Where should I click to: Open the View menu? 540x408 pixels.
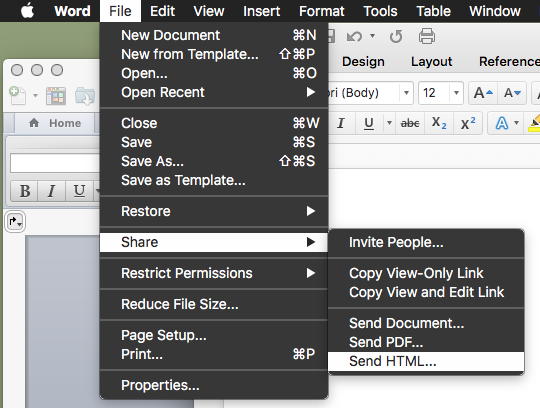(x=209, y=11)
